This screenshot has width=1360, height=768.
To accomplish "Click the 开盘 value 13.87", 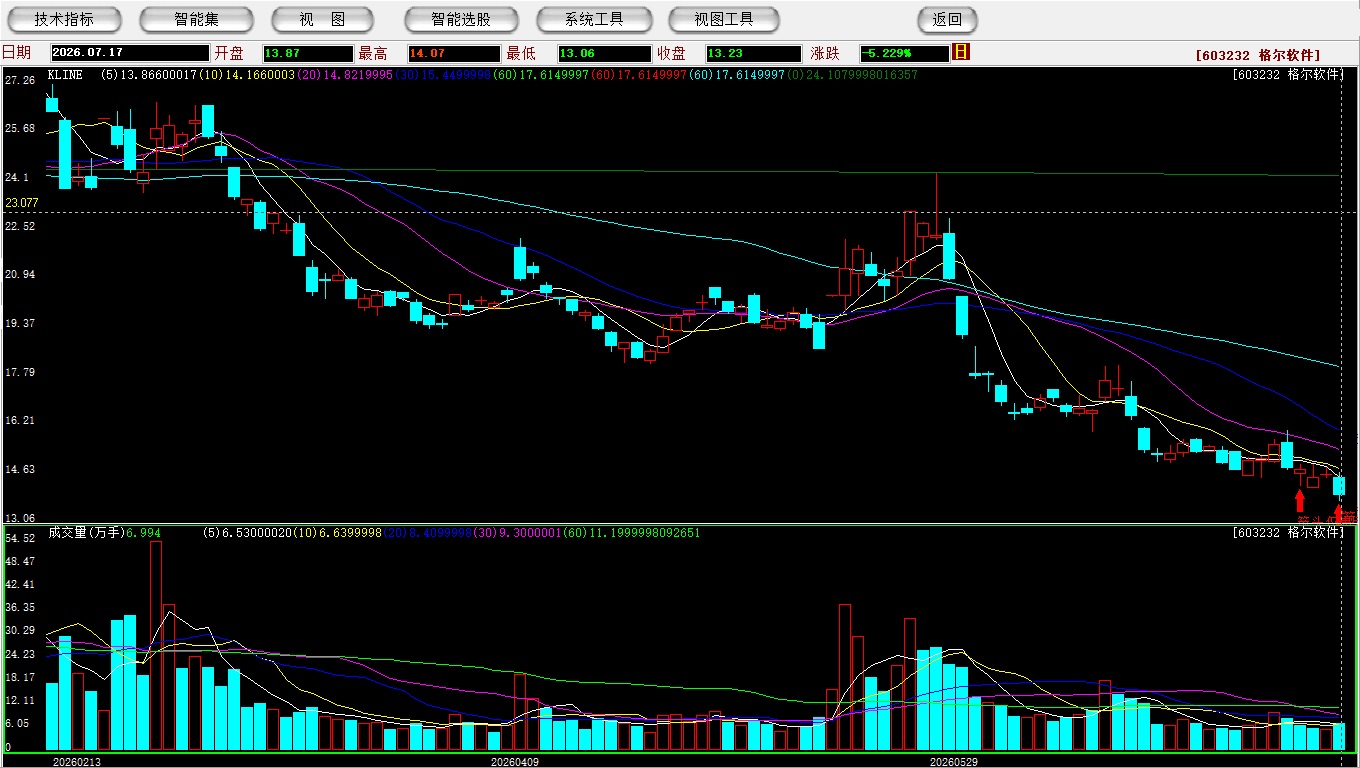I will click(x=308, y=53).
